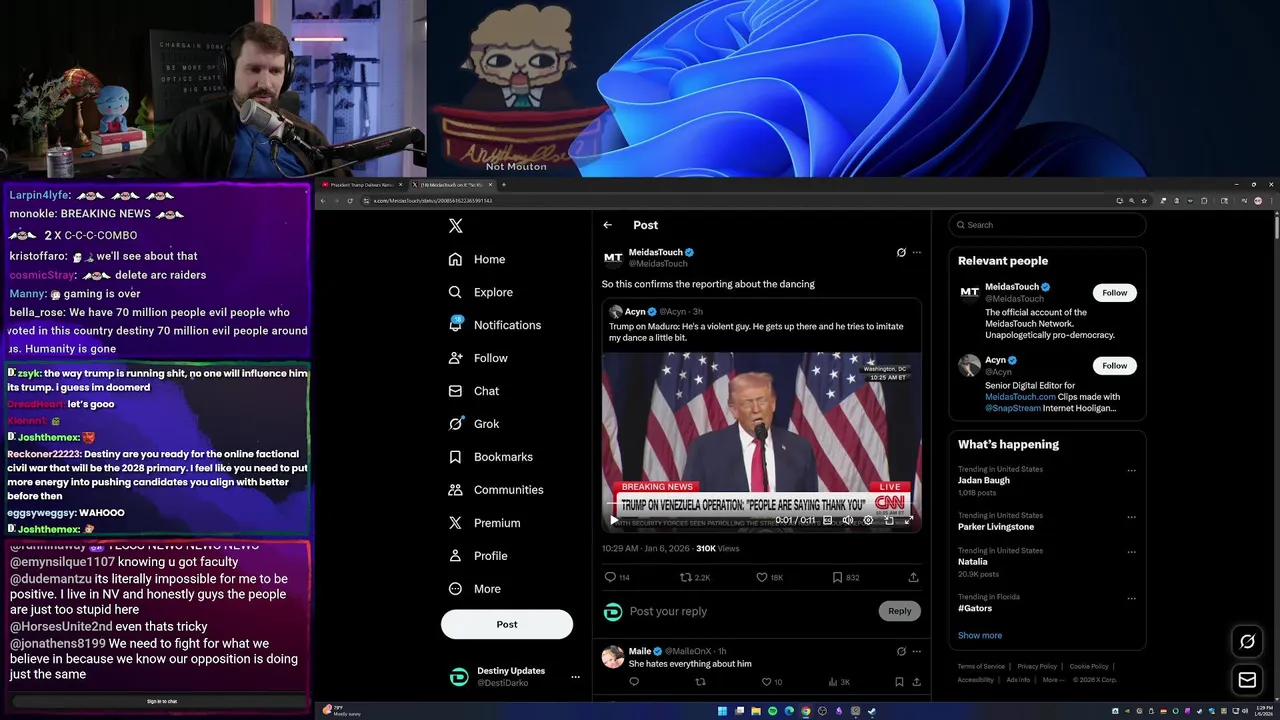
Task: Open more options for Parker Livingstone trend
Action: [1131, 517]
